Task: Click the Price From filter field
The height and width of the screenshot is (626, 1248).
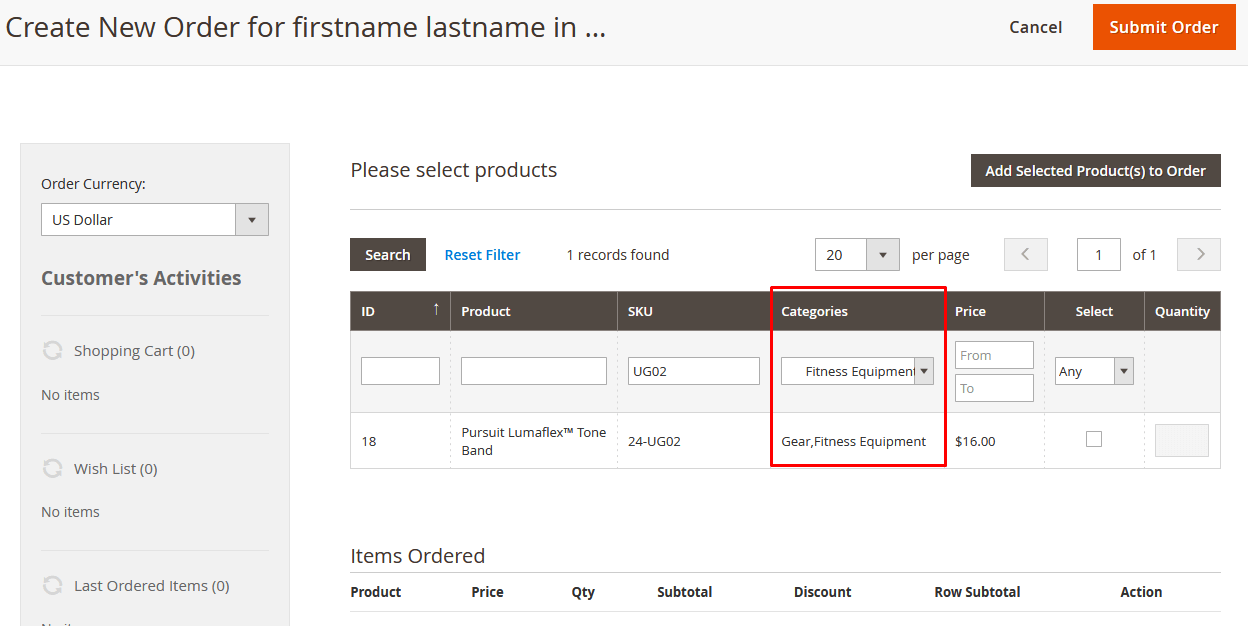Action: pyautogui.click(x=993, y=355)
